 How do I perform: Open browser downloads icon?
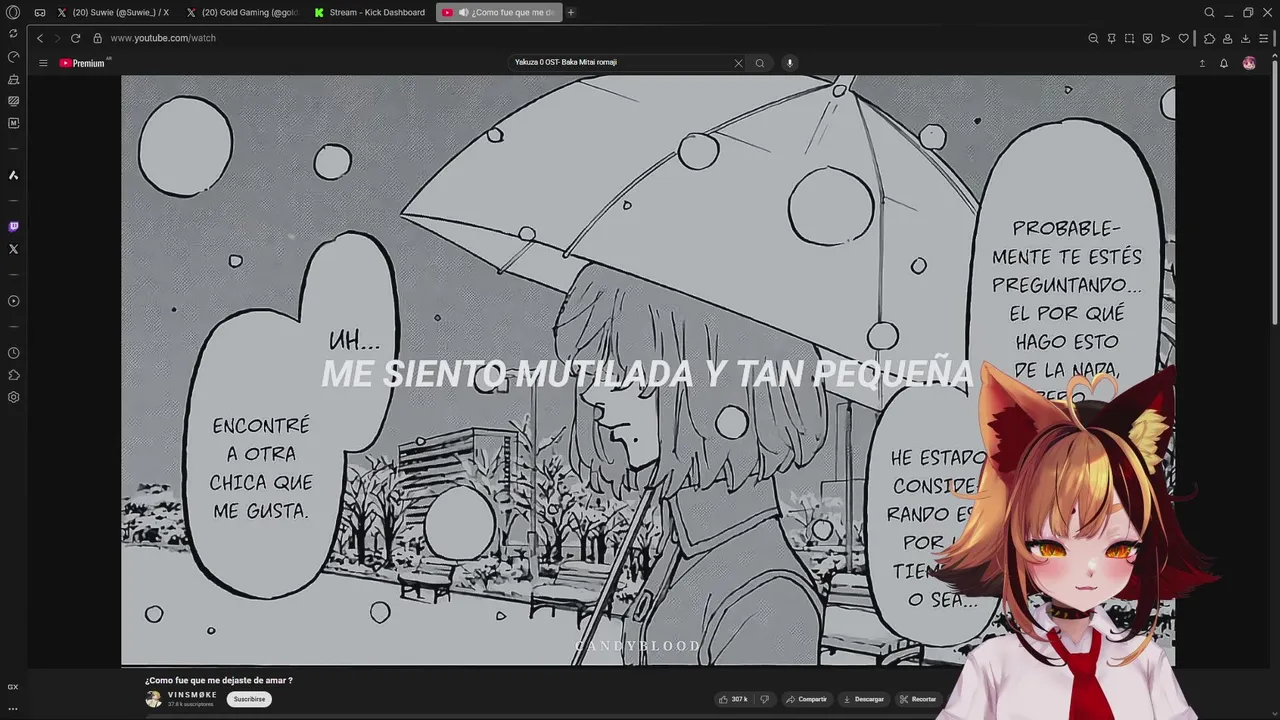point(1245,38)
